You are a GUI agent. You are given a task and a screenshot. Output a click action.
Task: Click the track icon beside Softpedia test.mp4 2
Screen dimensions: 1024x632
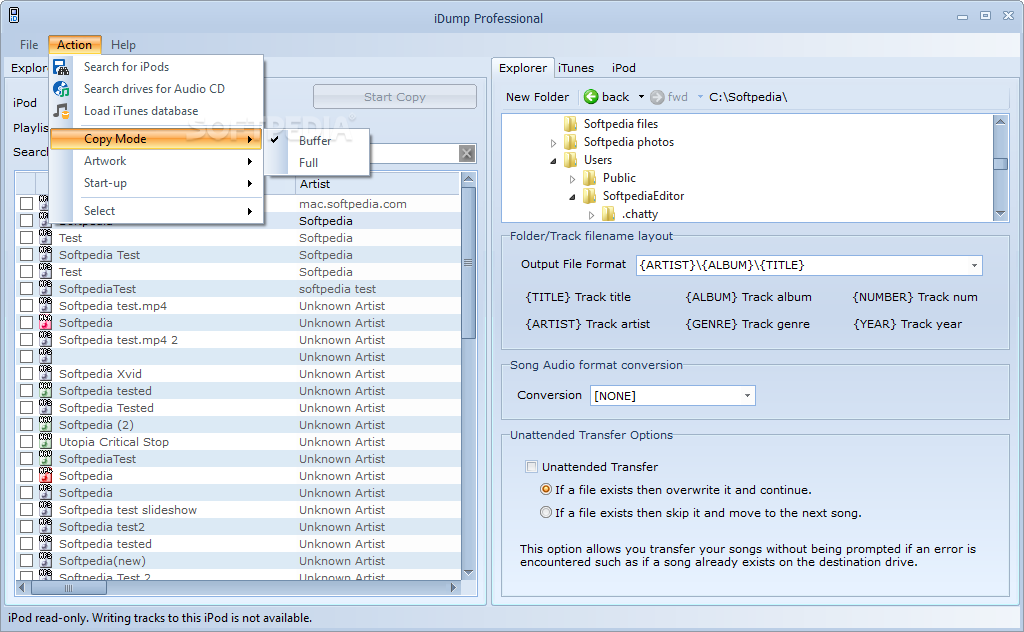click(45, 340)
